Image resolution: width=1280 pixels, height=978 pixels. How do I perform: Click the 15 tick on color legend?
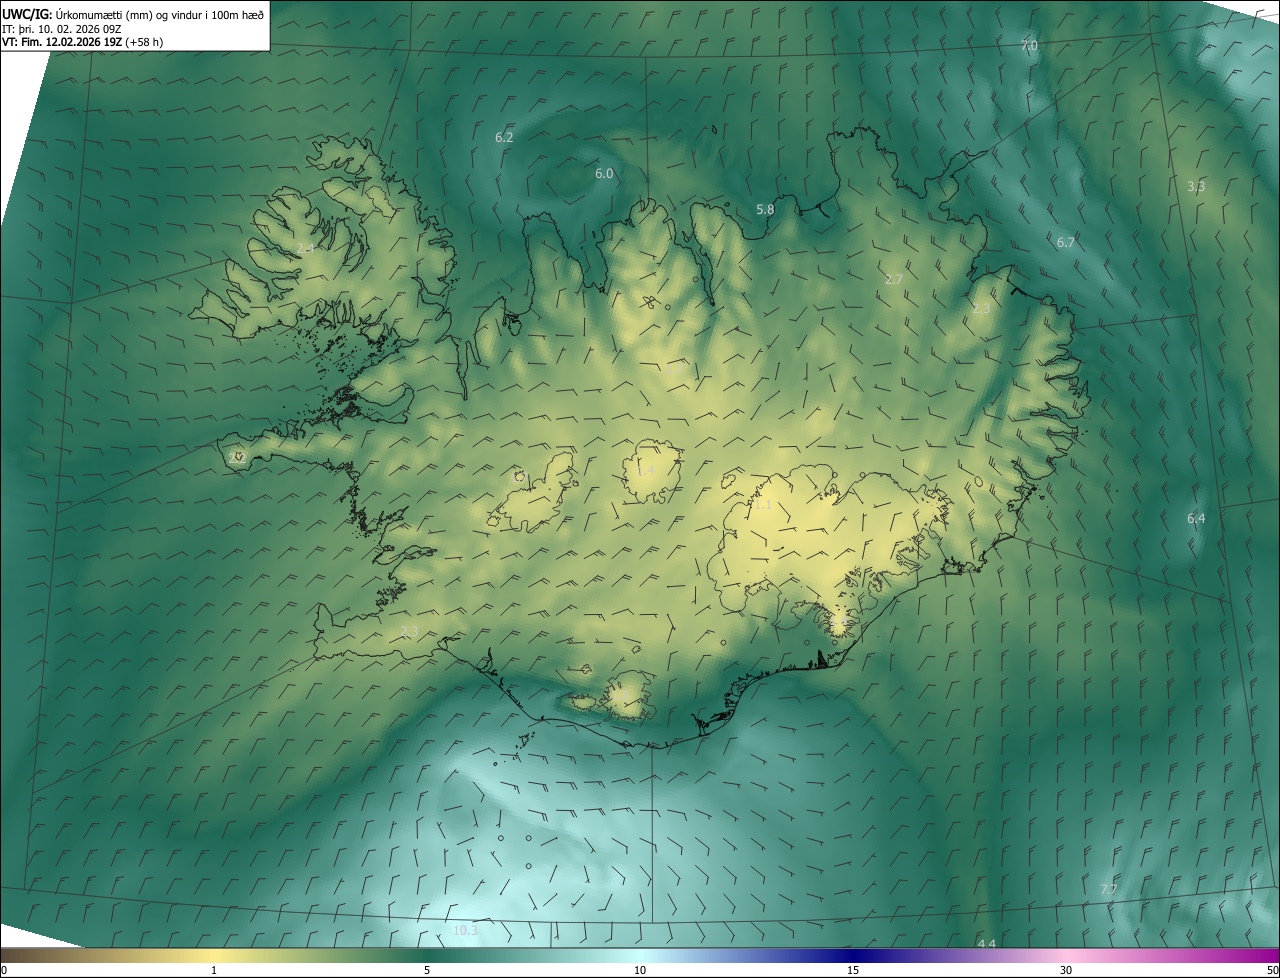point(853,970)
